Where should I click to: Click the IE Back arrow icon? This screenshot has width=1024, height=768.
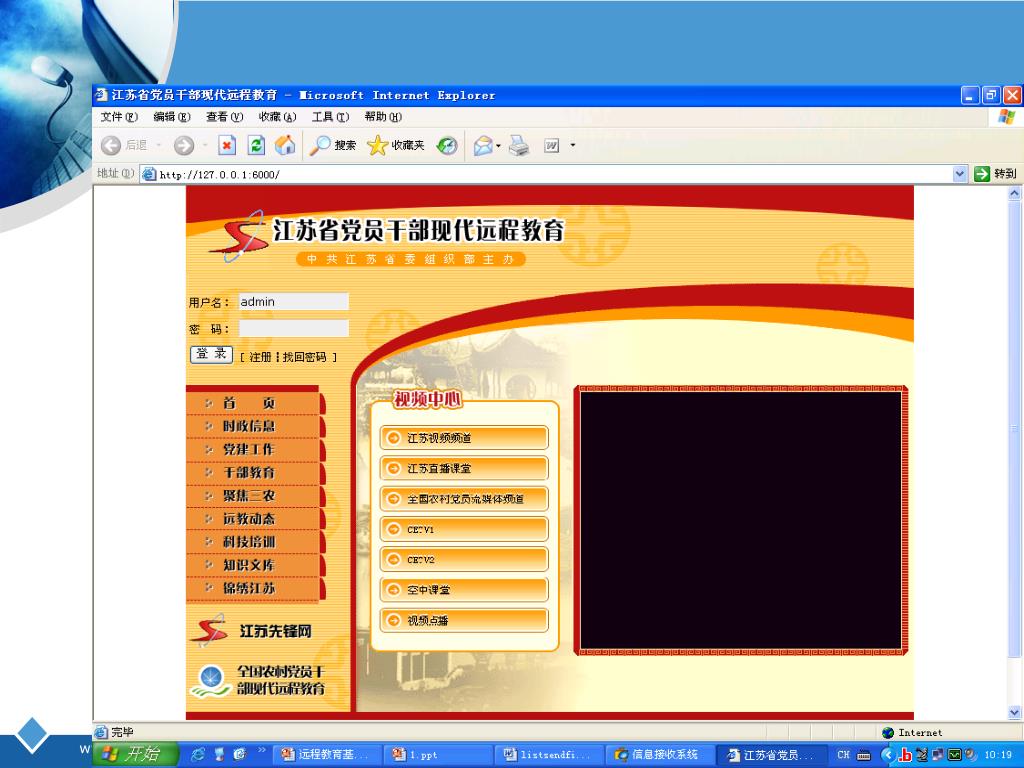(x=111, y=145)
